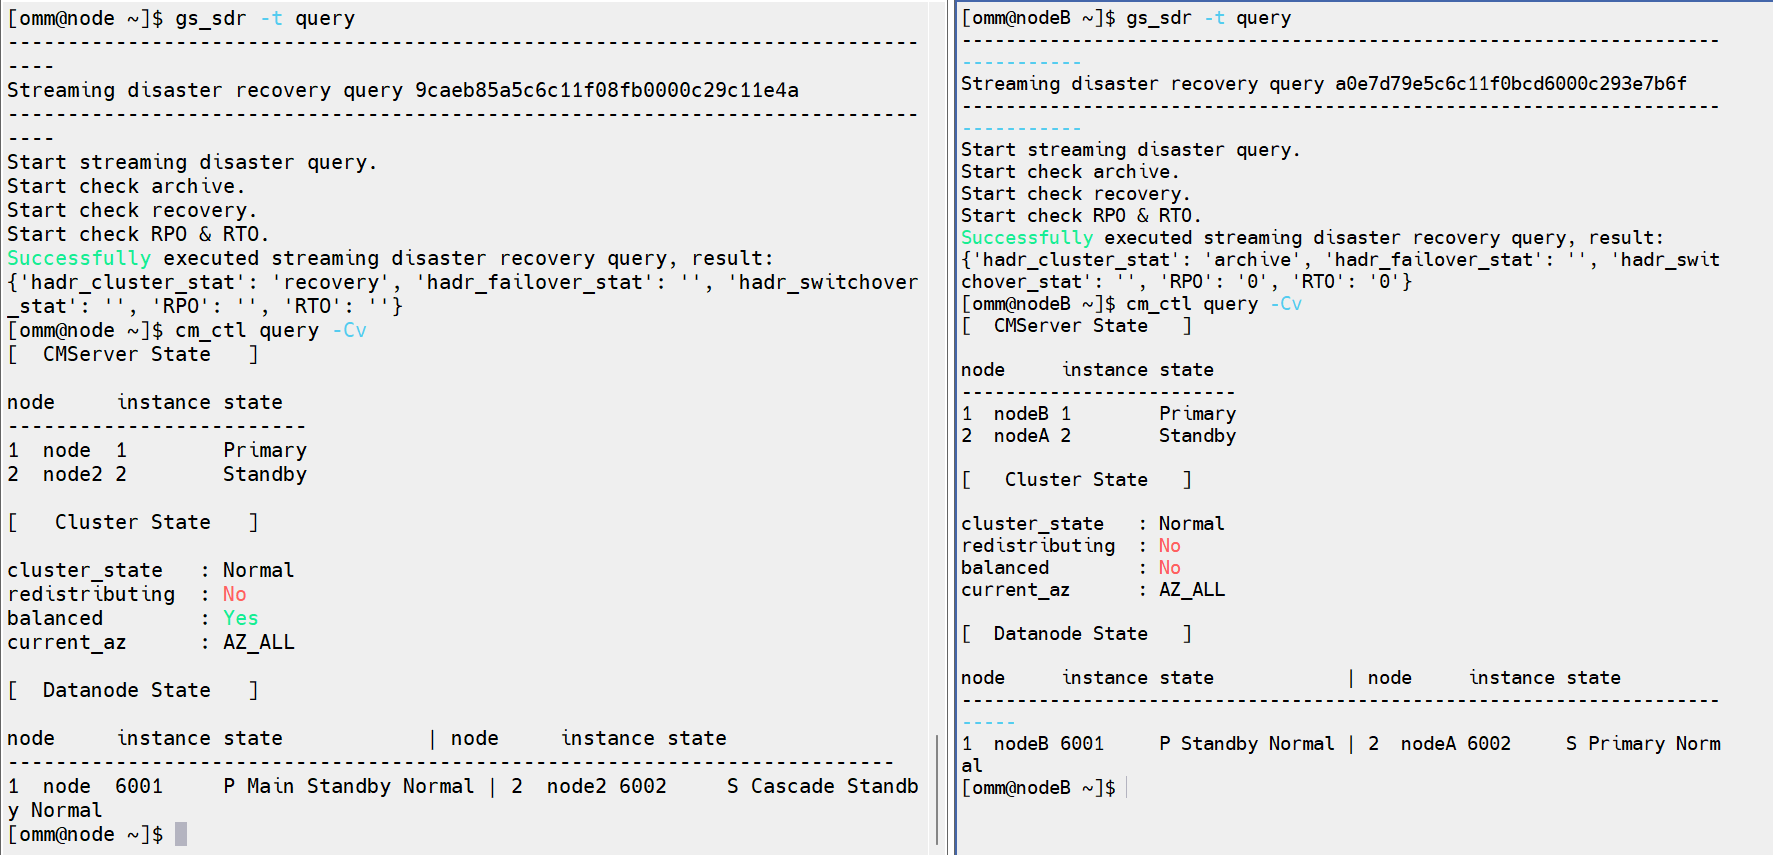Click green 'Successfully' text in right terminal
Image resolution: width=1773 pixels, height=855 pixels.
(x=1026, y=238)
